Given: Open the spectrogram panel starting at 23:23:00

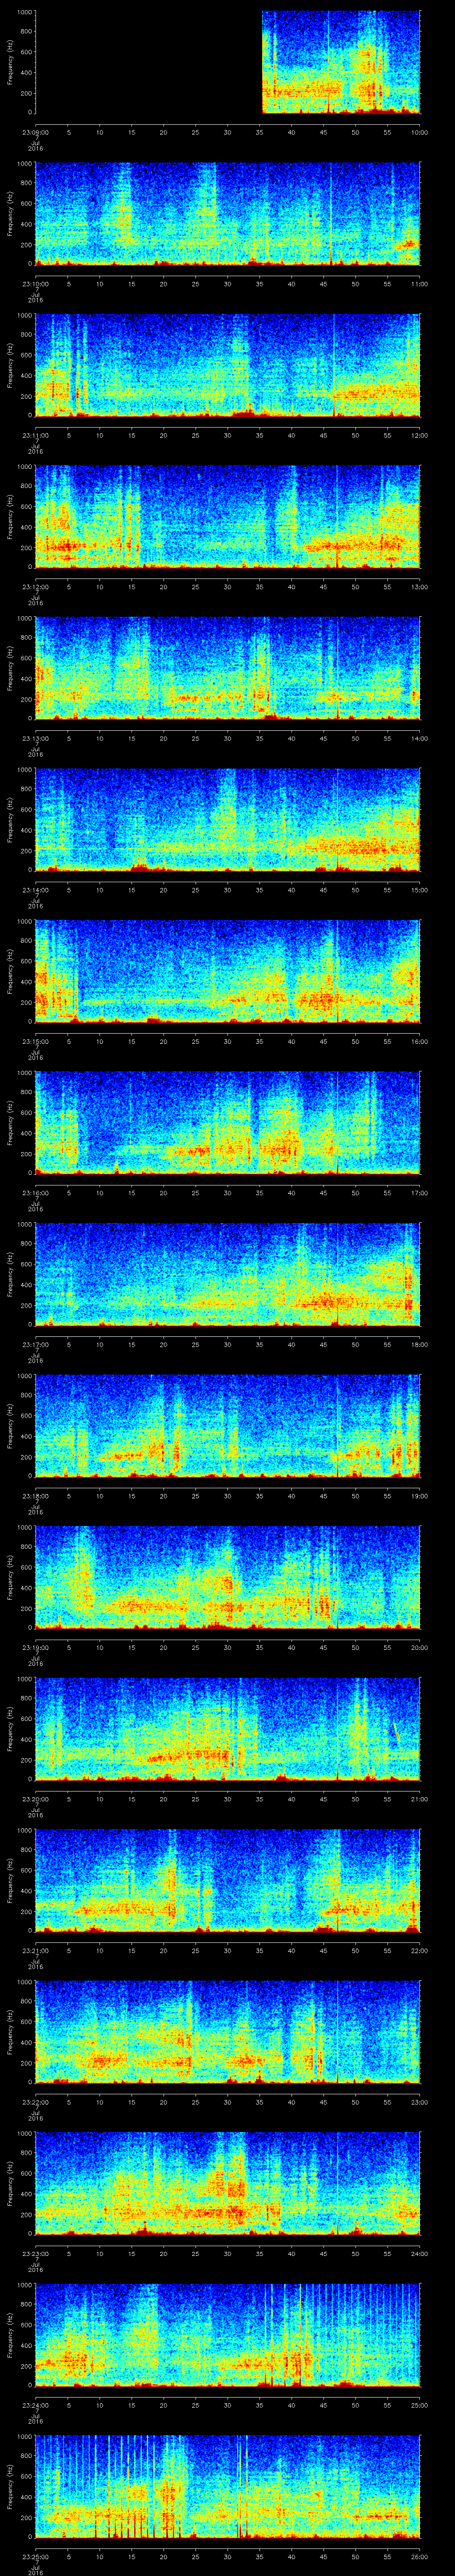Looking at the screenshot, I should [228, 2184].
